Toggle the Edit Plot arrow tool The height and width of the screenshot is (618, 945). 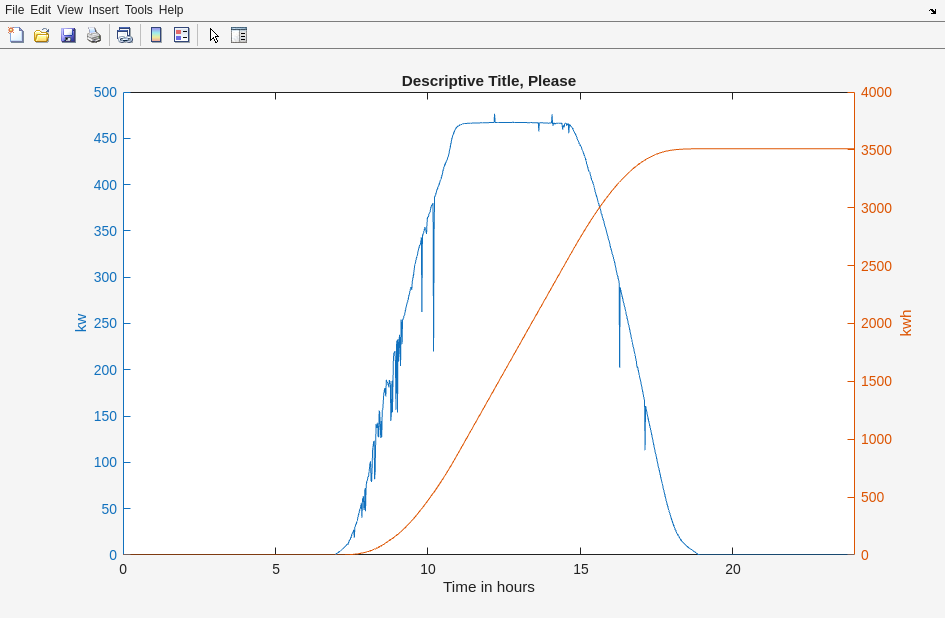pyautogui.click(x=214, y=35)
